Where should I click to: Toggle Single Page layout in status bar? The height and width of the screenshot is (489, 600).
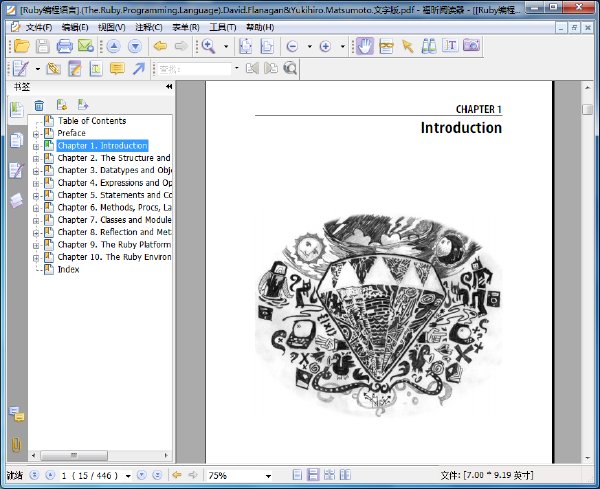(297, 475)
